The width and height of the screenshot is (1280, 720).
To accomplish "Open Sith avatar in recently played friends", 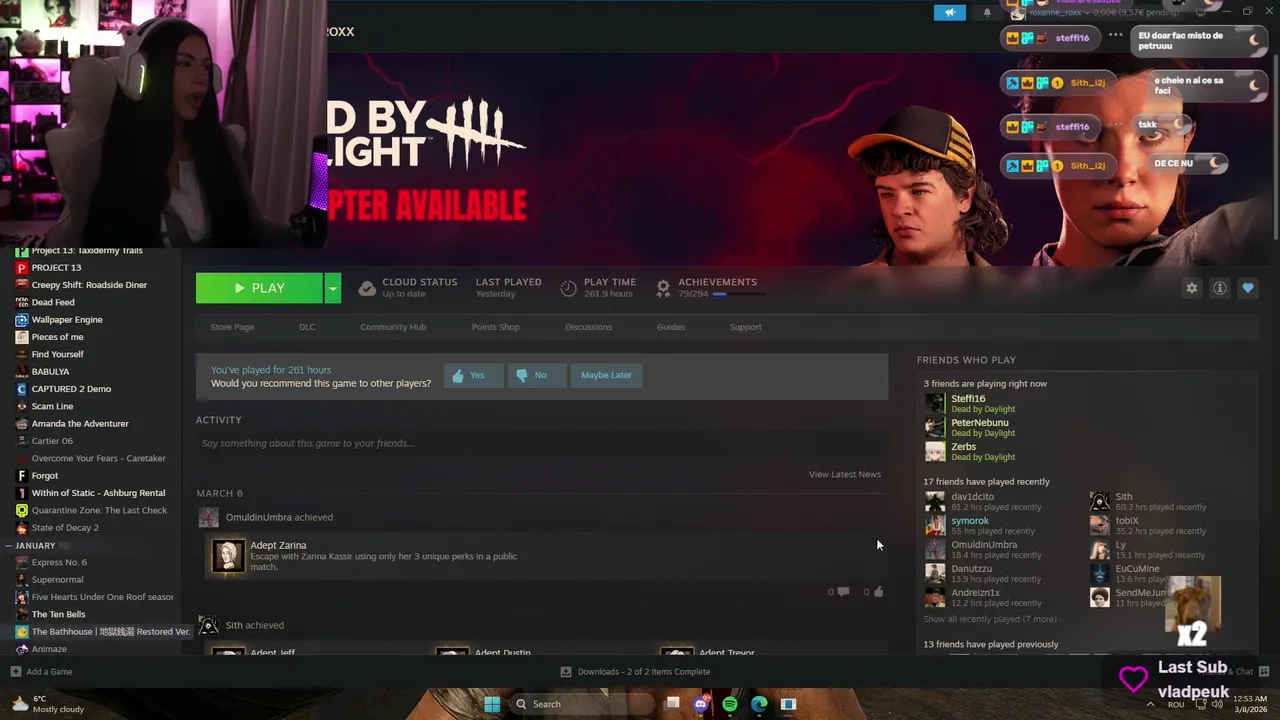I will pyautogui.click(x=1099, y=501).
